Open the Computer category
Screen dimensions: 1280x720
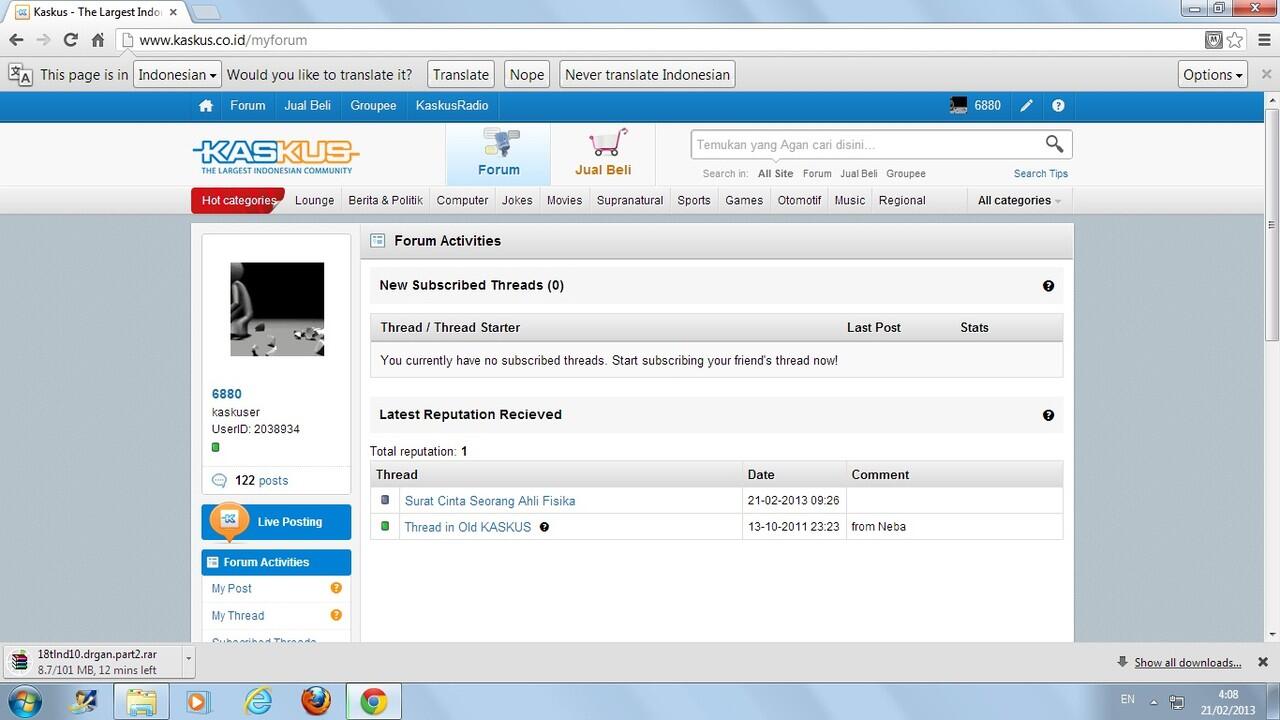(462, 200)
